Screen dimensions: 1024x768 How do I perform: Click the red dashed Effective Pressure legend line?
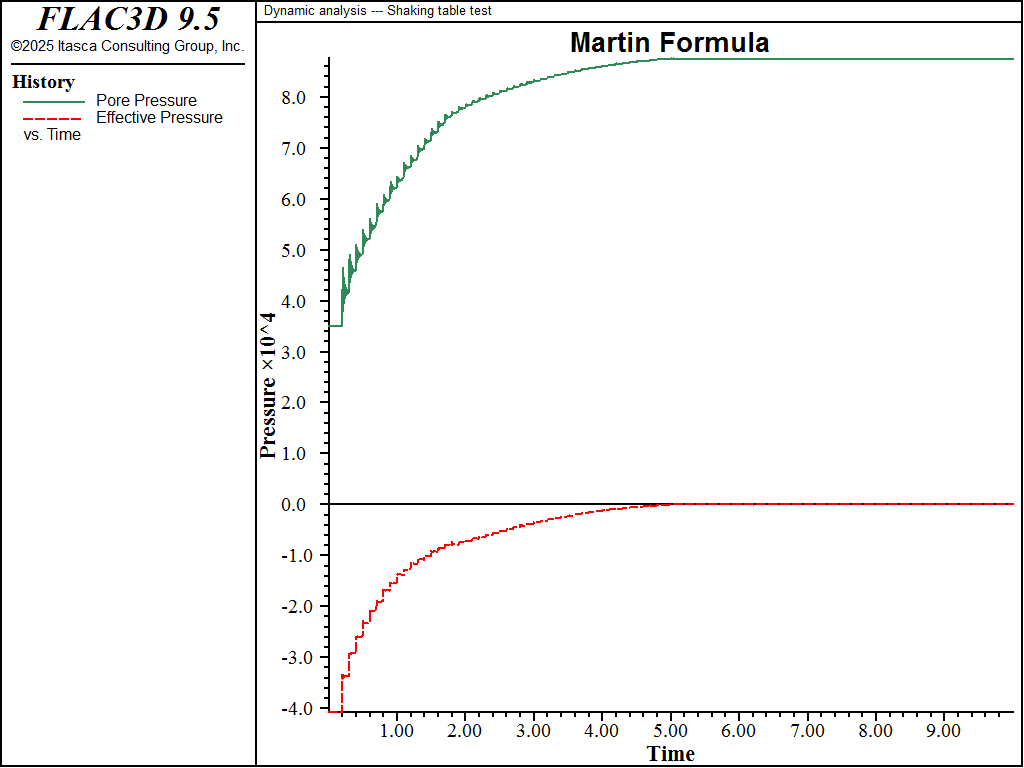[52, 119]
